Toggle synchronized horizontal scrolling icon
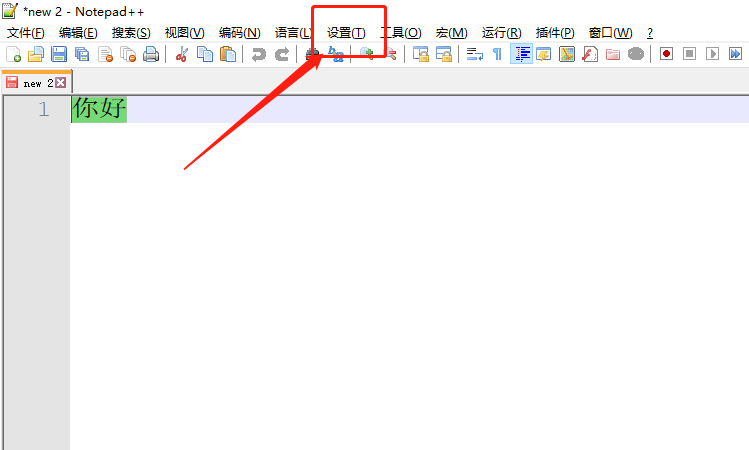Image resolution: width=749 pixels, height=450 pixels. (x=444, y=54)
